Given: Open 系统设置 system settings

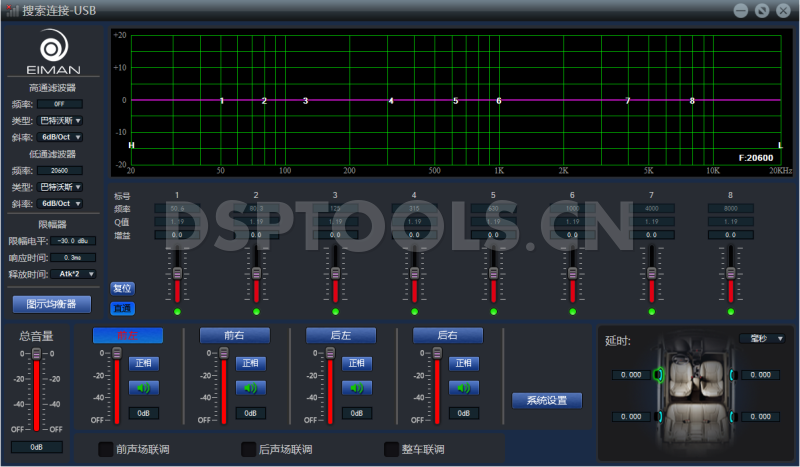Looking at the screenshot, I should 547,401.
